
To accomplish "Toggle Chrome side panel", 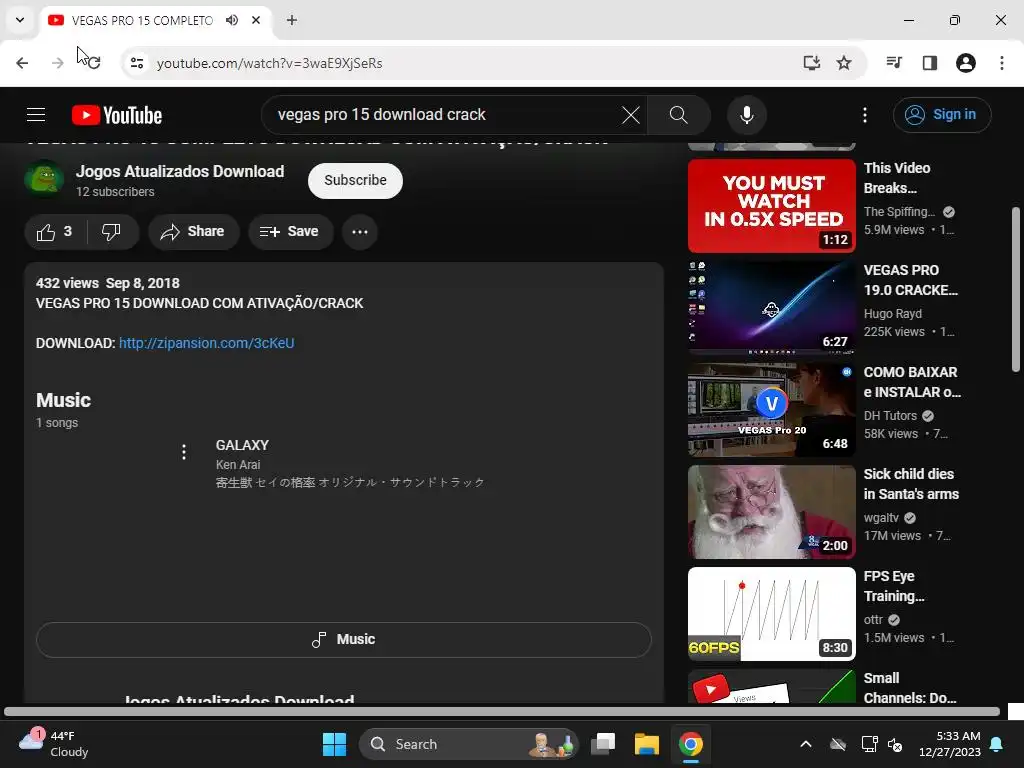I will pos(929,63).
